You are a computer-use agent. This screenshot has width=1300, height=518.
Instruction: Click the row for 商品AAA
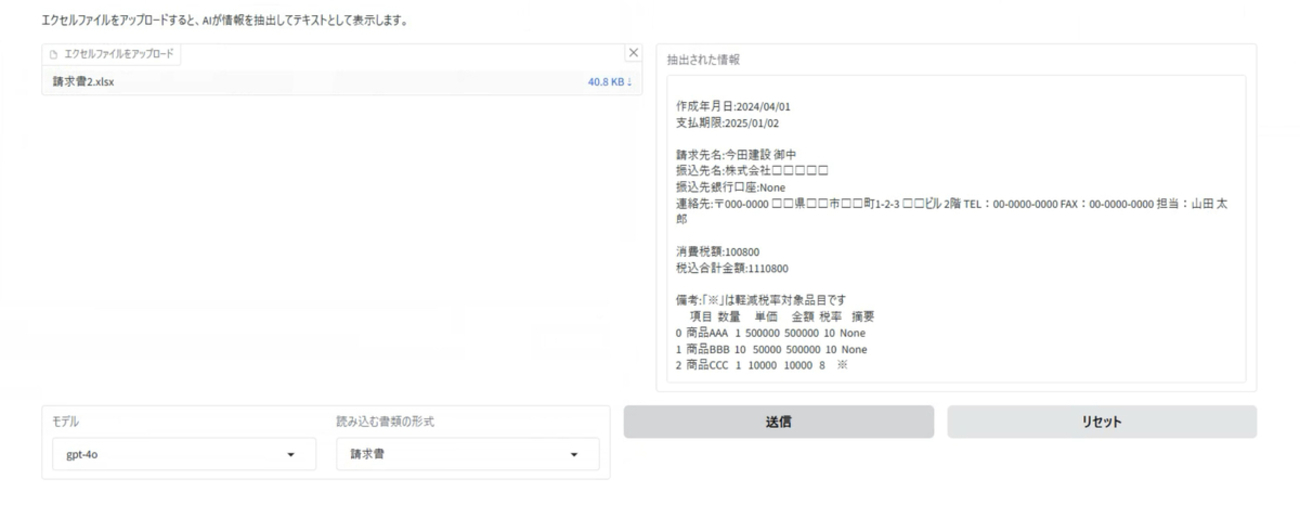771,333
